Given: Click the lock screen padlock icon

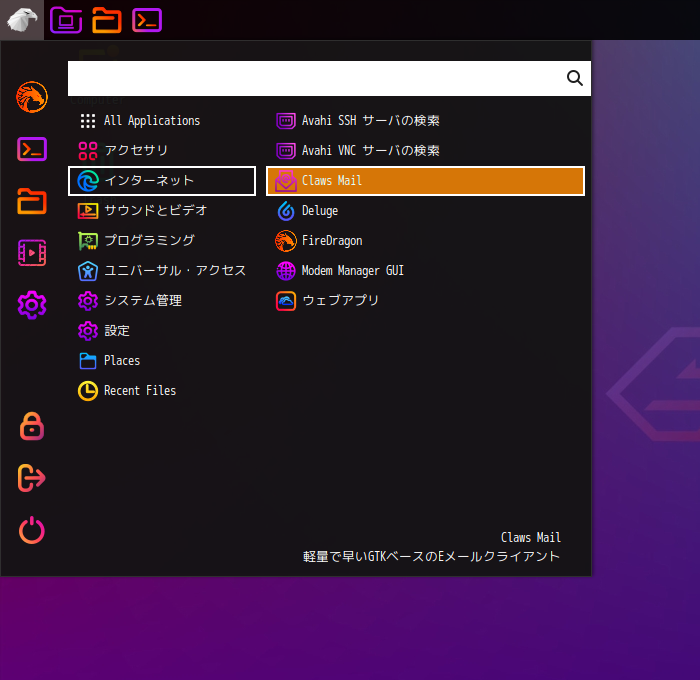Looking at the screenshot, I should pos(32,426).
